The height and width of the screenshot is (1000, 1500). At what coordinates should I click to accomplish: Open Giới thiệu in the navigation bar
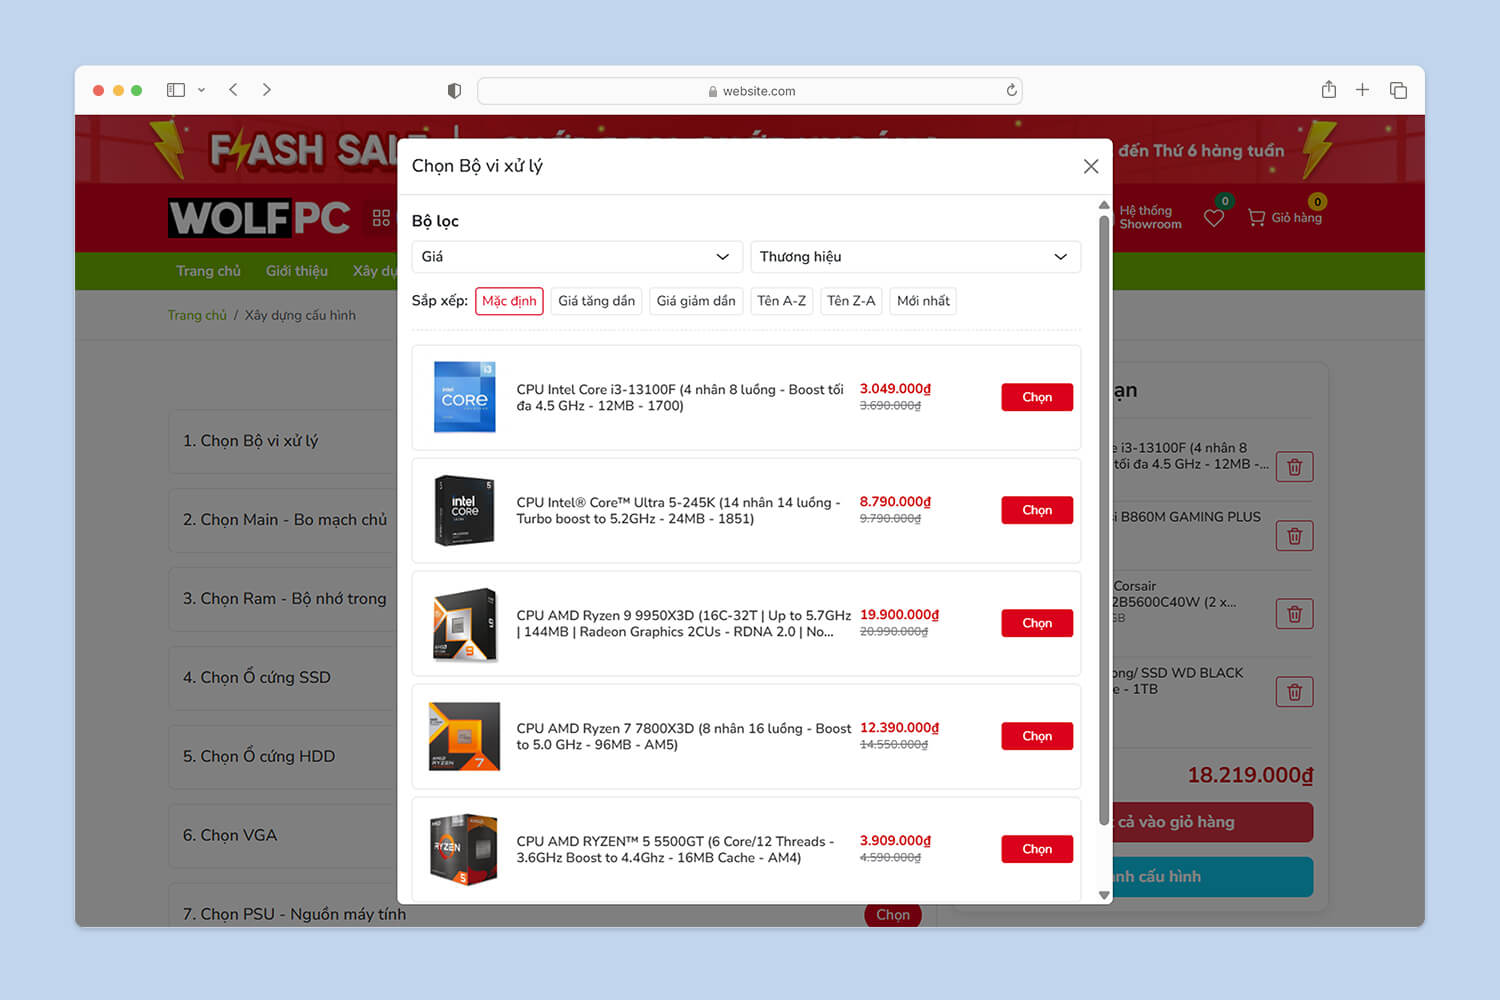pos(297,271)
